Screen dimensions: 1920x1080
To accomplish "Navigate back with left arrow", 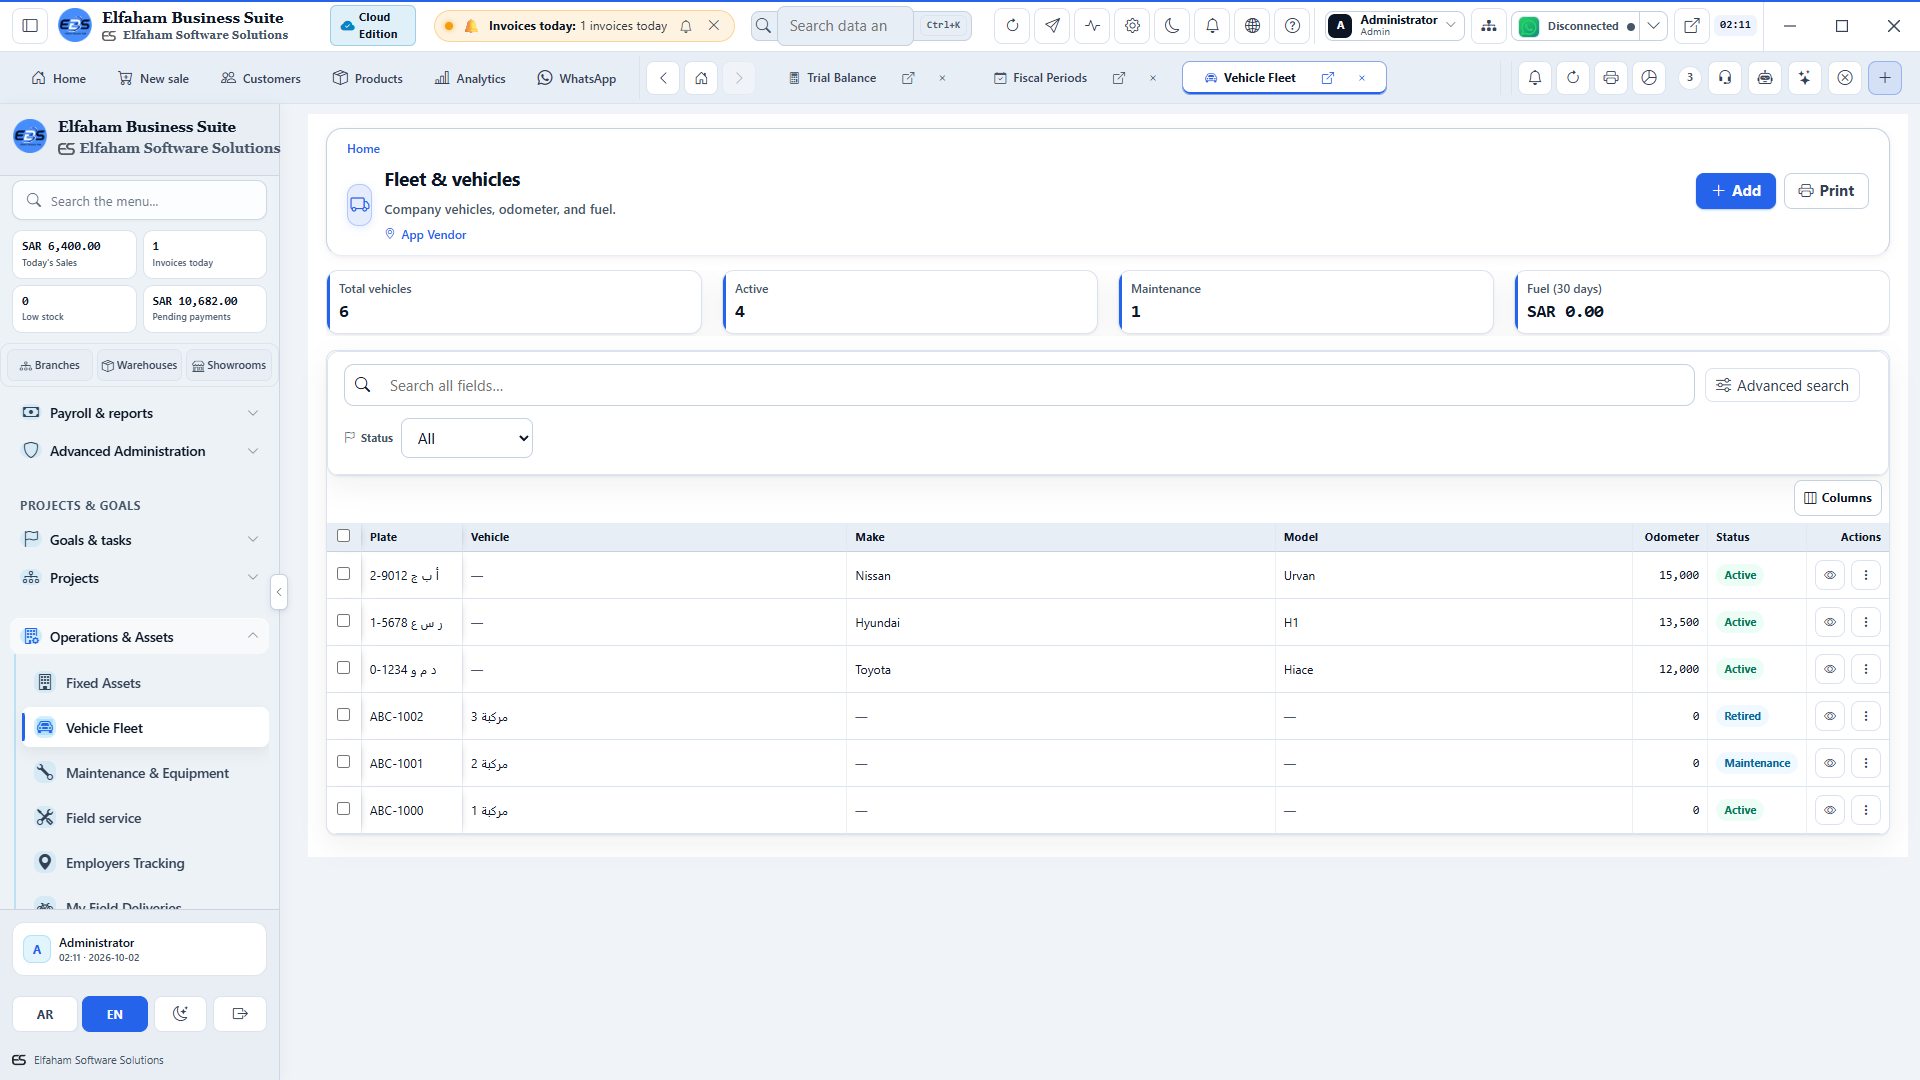I will (663, 78).
